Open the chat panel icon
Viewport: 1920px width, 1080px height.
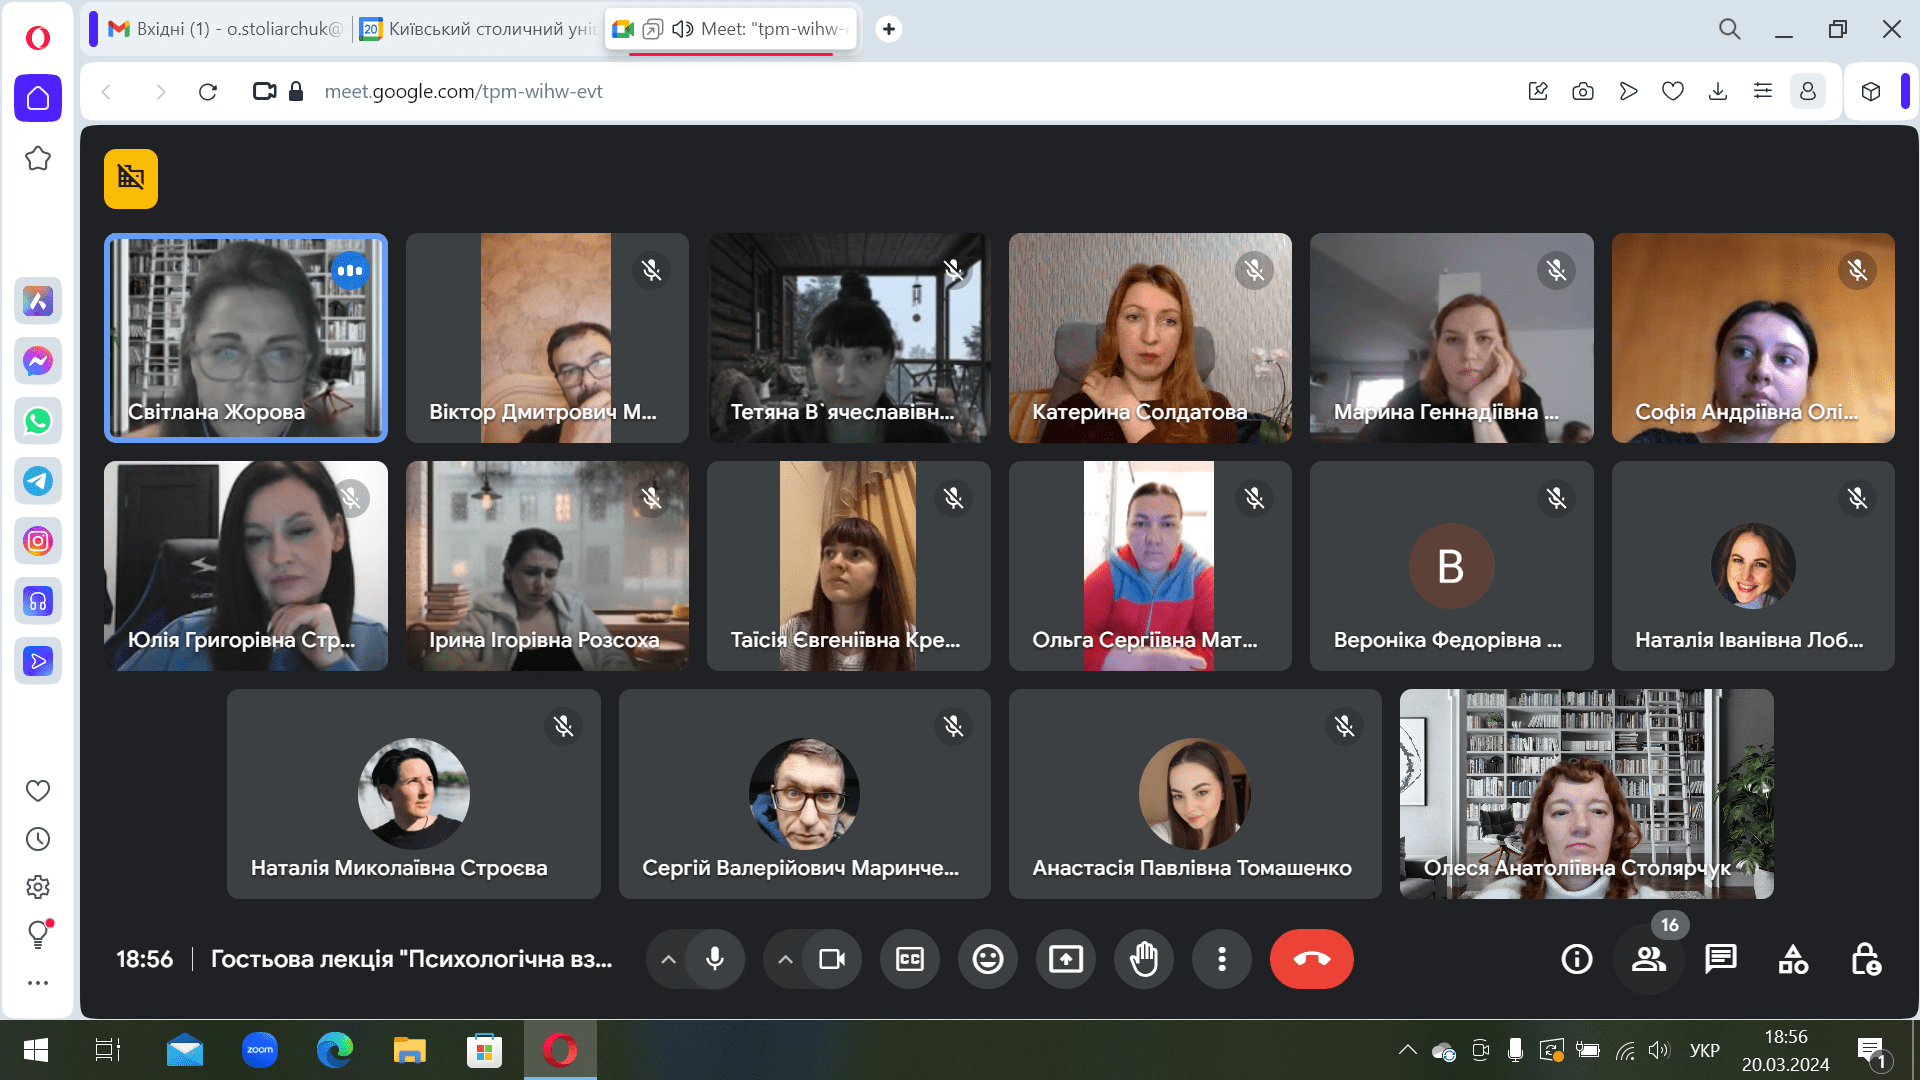(1720, 959)
